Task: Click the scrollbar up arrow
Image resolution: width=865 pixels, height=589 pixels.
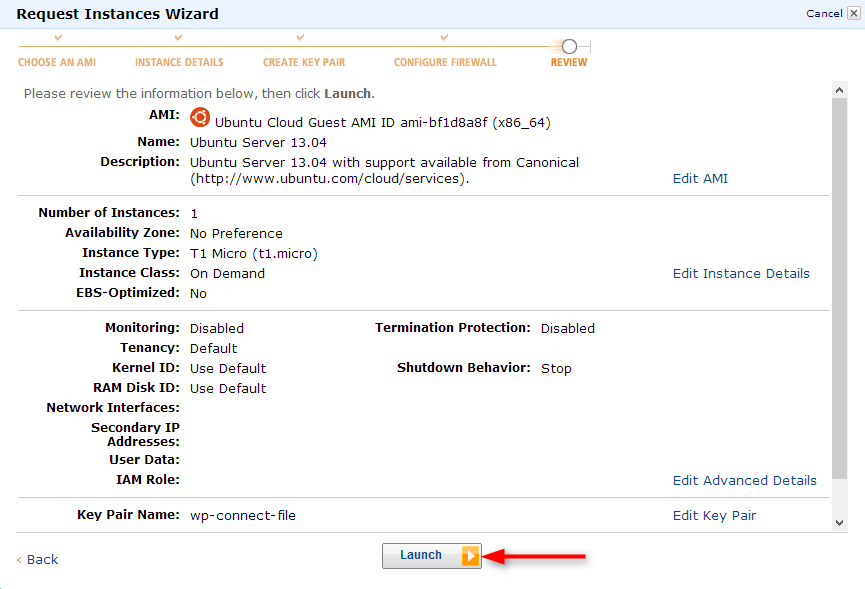Action: pos(840,90)
